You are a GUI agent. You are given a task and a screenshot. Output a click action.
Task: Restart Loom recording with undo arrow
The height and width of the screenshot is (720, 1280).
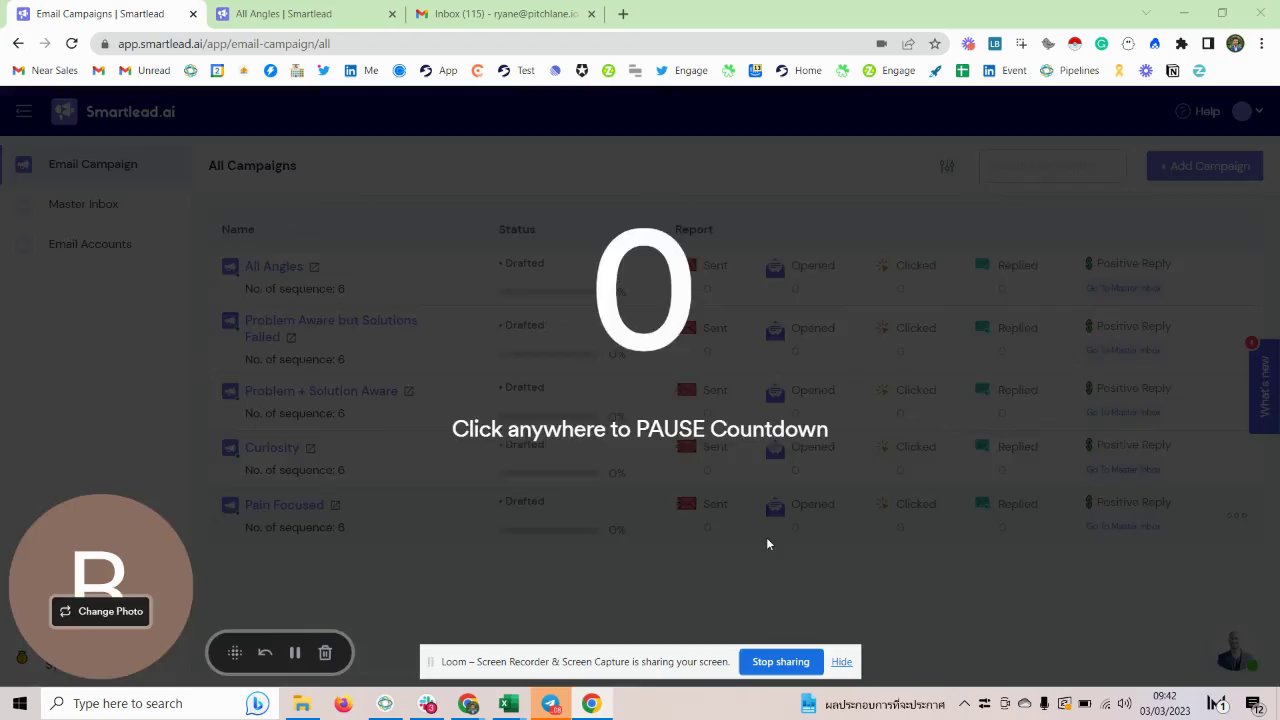click(x=265, y=653)
